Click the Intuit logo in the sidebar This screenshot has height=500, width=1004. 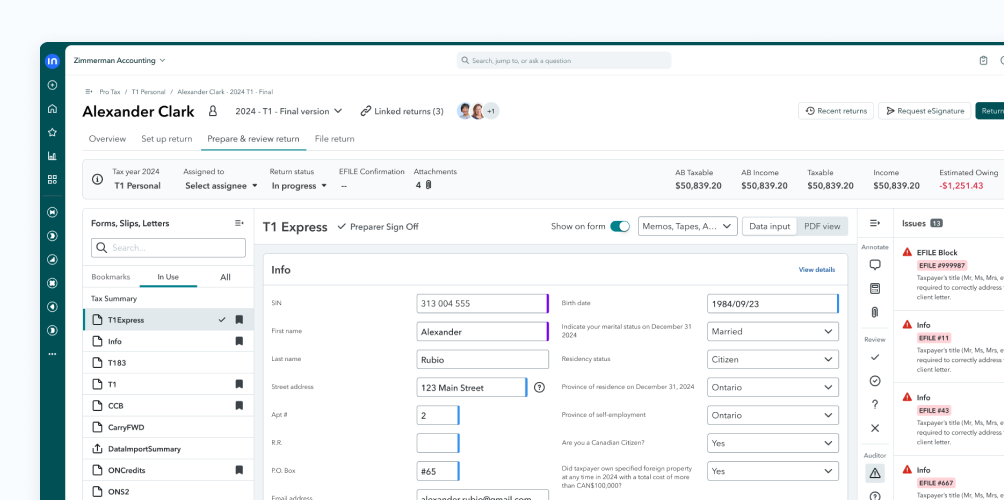(x=53, y=61)
